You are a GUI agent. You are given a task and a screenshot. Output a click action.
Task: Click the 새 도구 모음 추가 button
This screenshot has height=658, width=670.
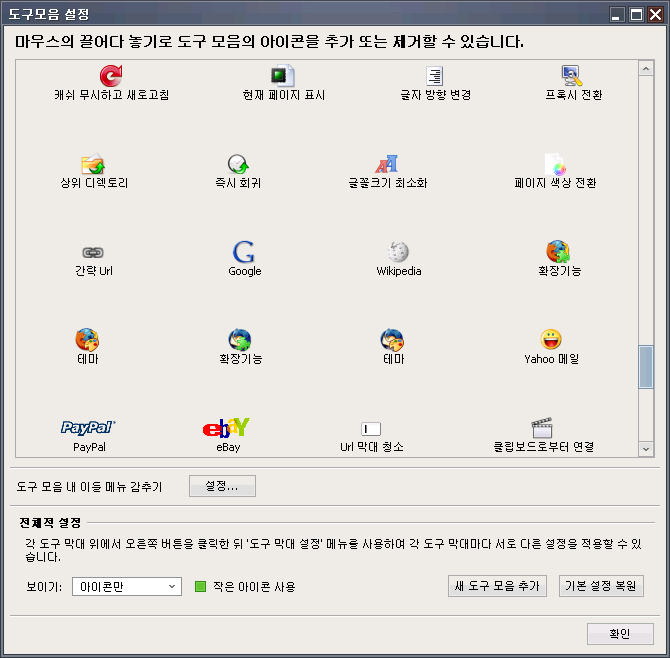point(497,586)
